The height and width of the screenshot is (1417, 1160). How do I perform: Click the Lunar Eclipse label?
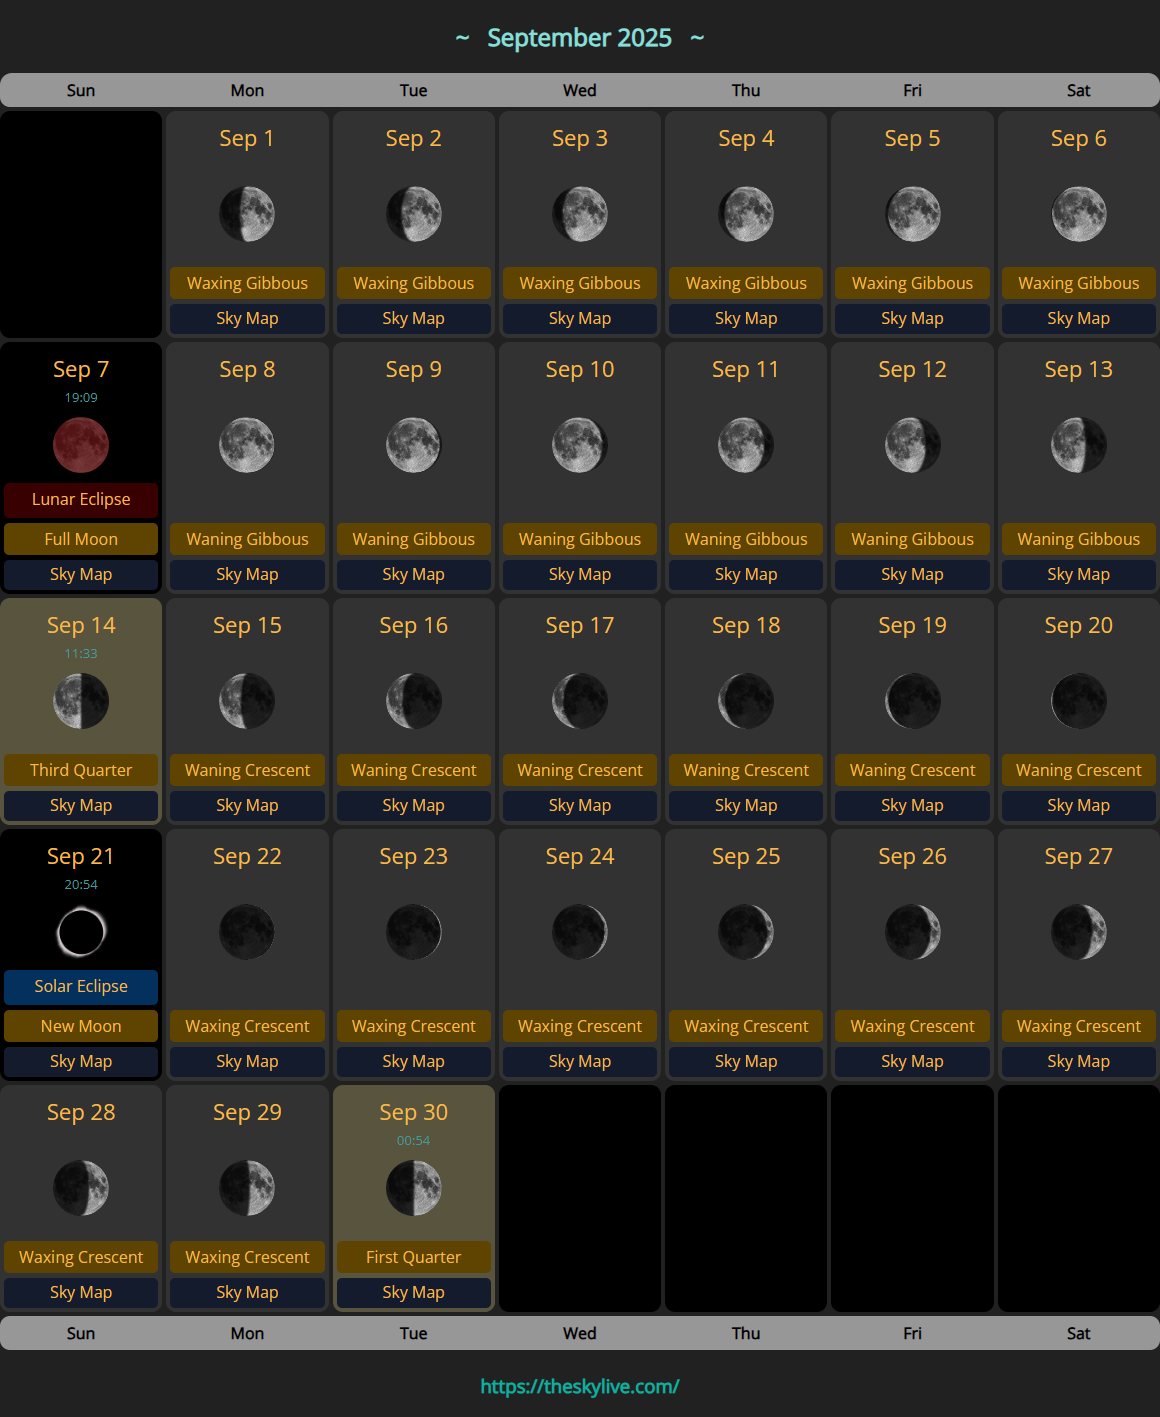tap(80, 499)
